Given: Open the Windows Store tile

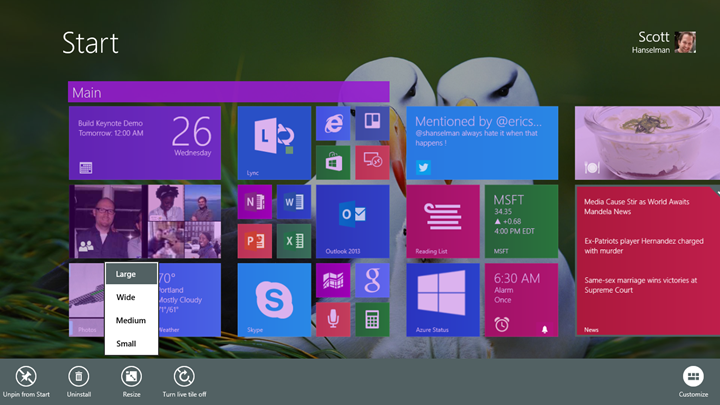Looking at the screenshot, I should [x=333, y=163].
